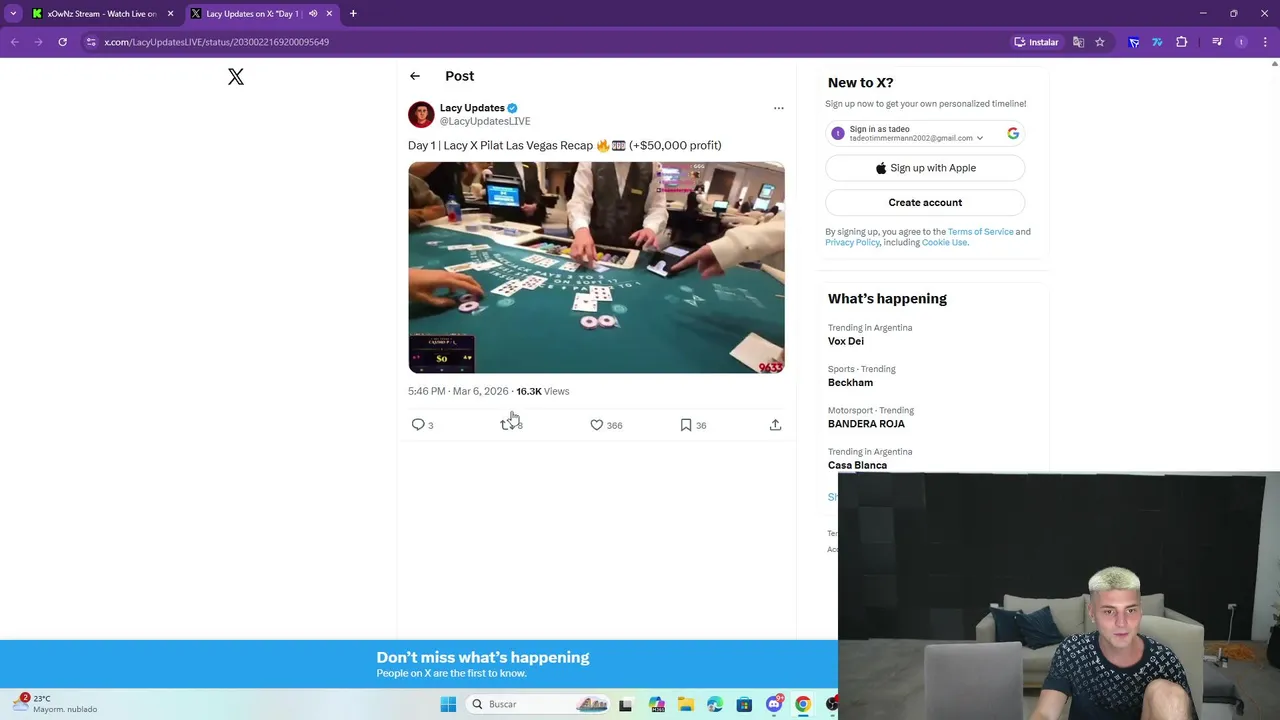Open the Windows Start menu
The width and height of the screenshot is (1280, 720).
(x=448, y=704)
